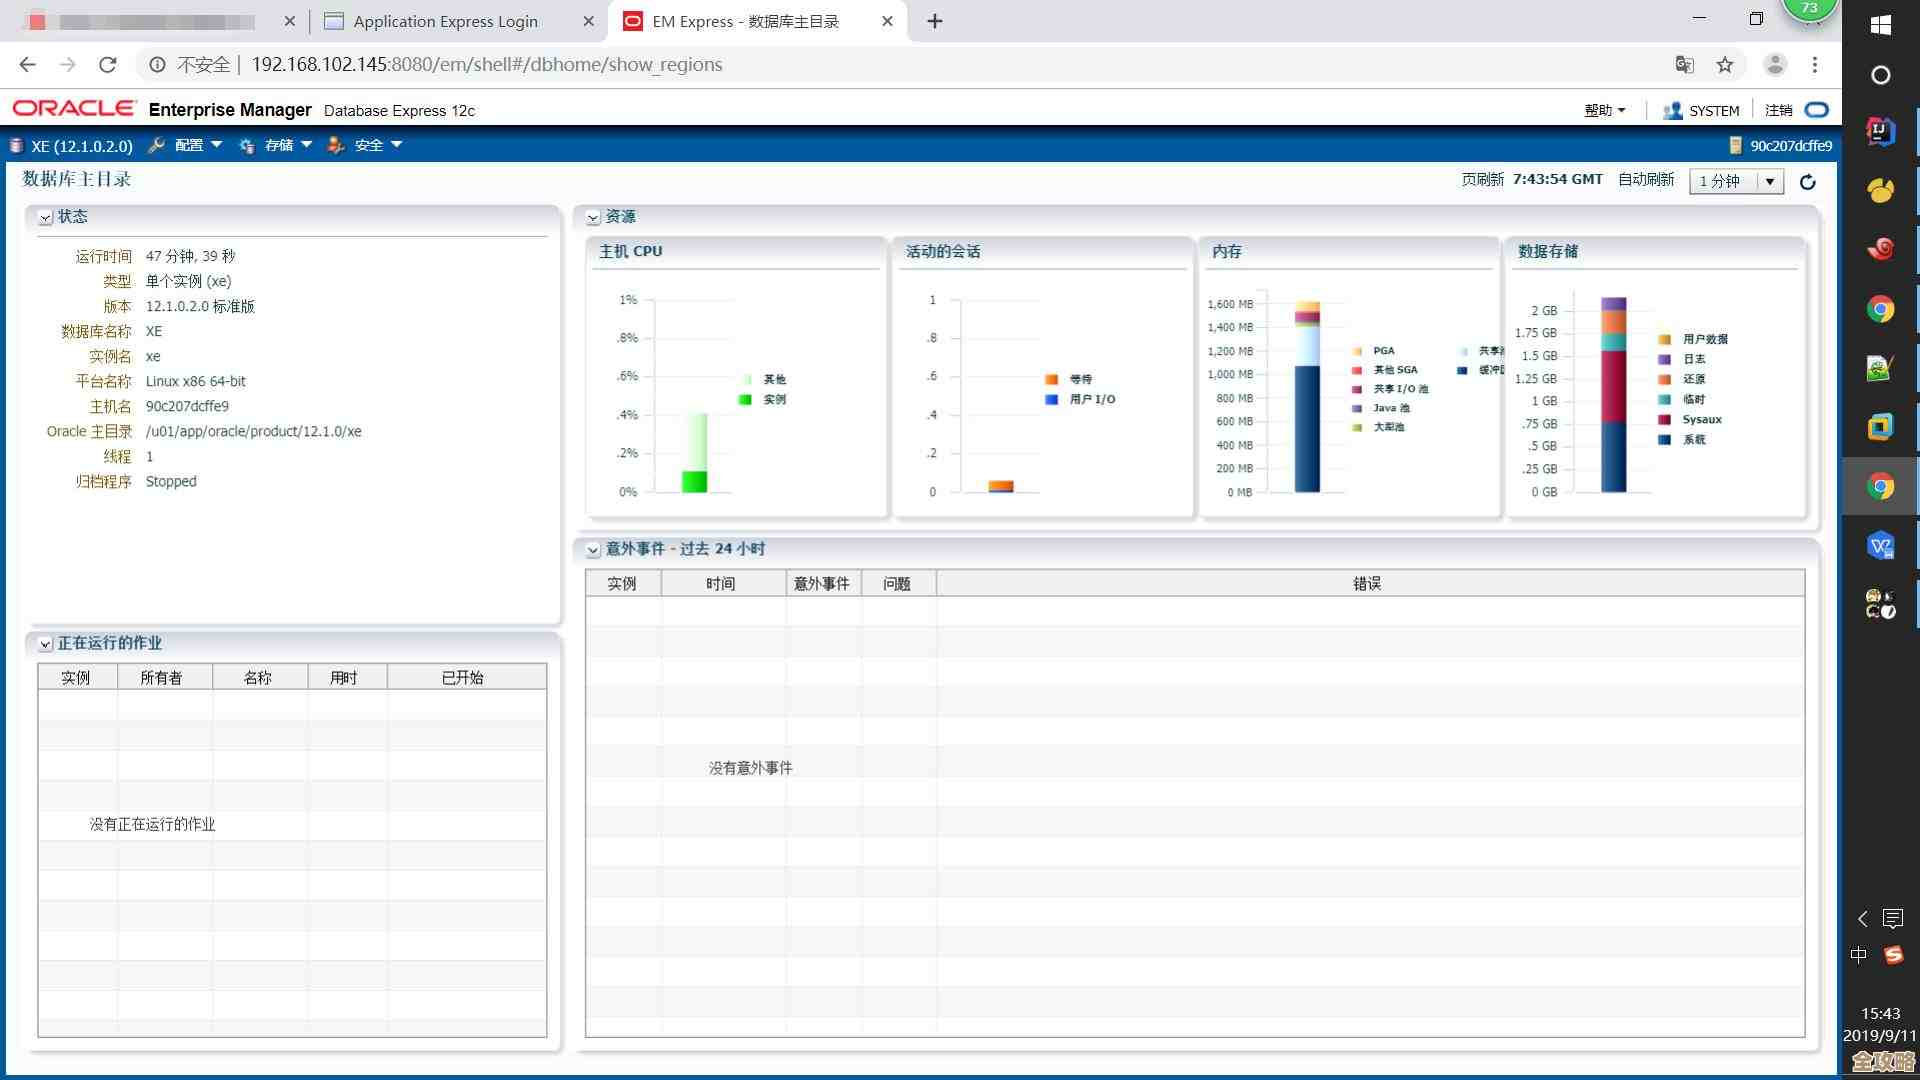
Task: Collapse the 意外事件 - 过去 24 小时 section
Action: [591, 548]
